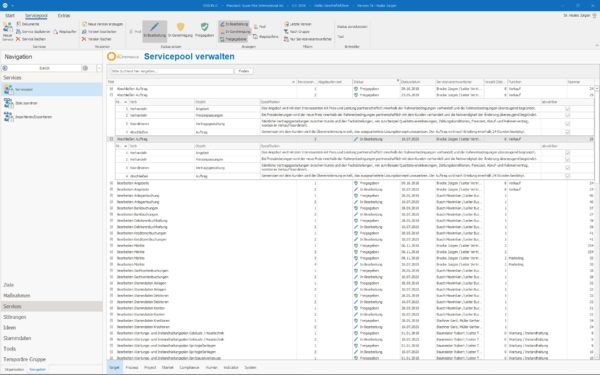Screen dimensions: 600x375
Task: Click the green shield Freigegeben button
Action: click(204, 30)
